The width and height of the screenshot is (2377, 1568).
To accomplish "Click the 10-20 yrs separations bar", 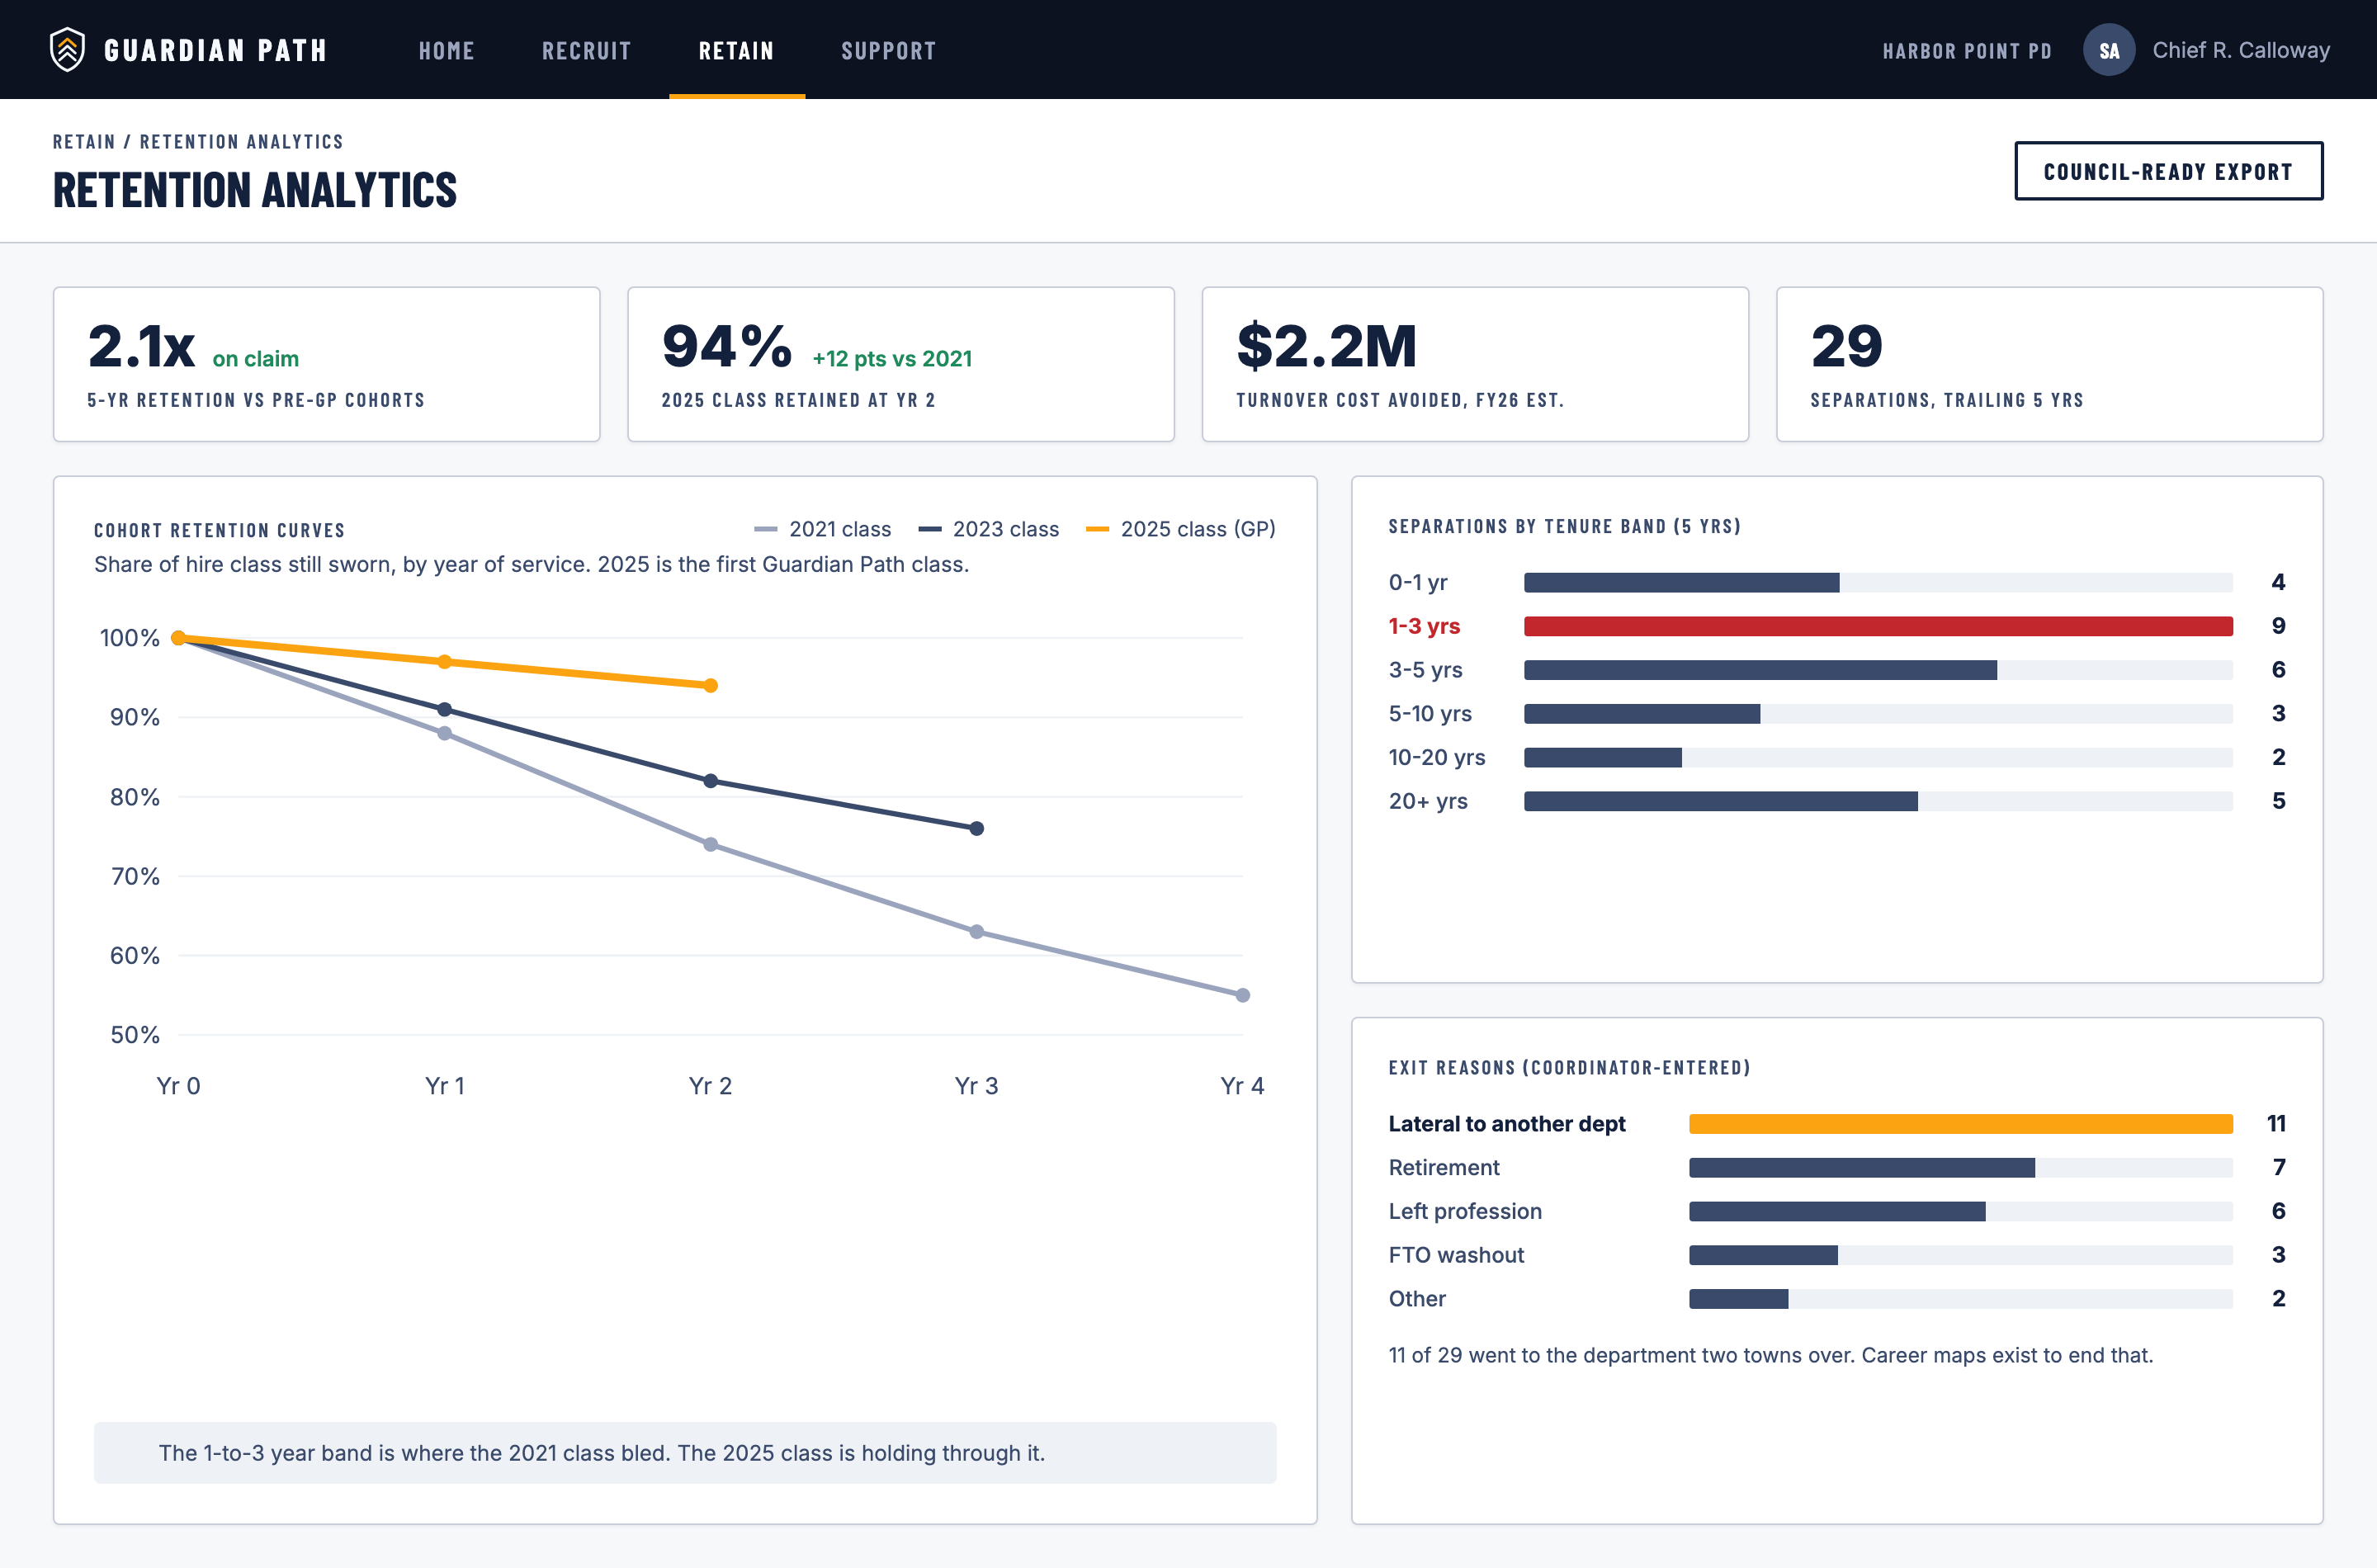I will pyautogui.click(x=1602, y=757).
